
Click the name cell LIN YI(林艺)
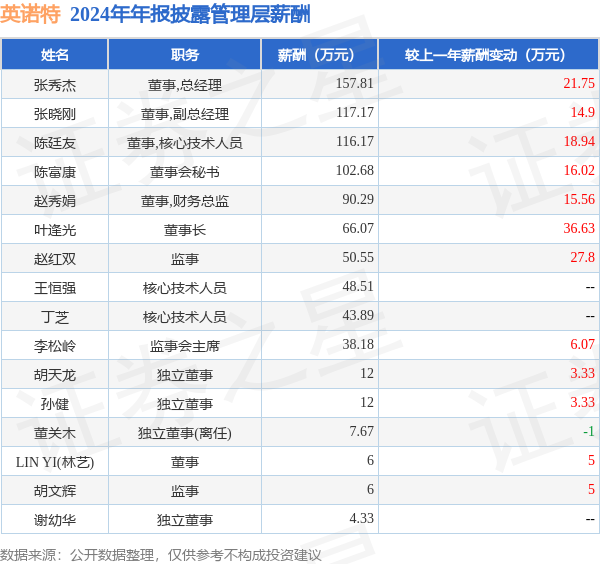[x=55, y=462]
